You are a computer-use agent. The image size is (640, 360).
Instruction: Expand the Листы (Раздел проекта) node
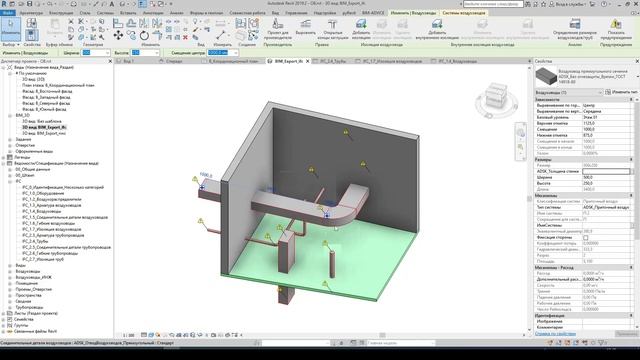pos(4,313)
